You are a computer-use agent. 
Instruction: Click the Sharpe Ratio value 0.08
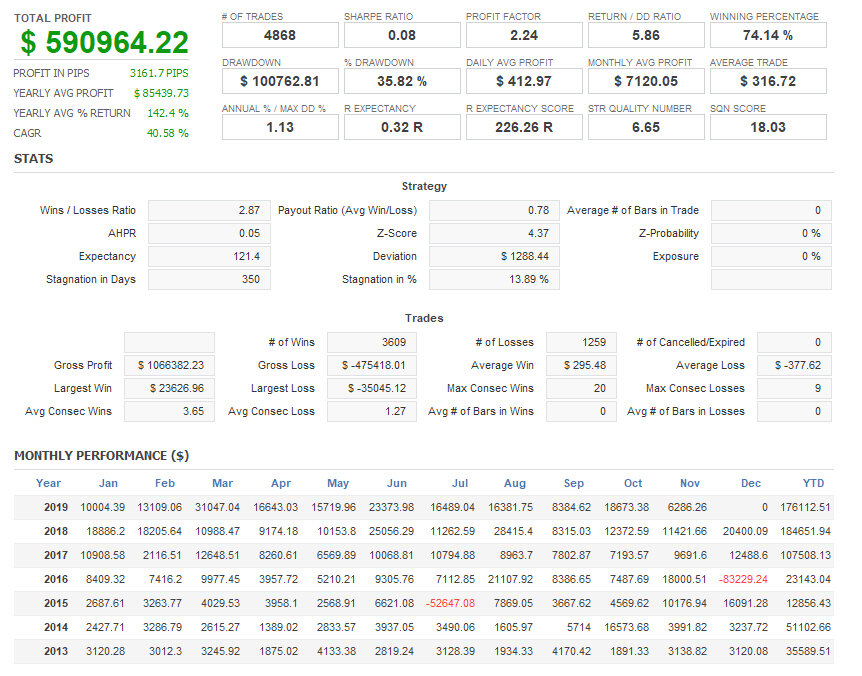[x=402, y=35]
